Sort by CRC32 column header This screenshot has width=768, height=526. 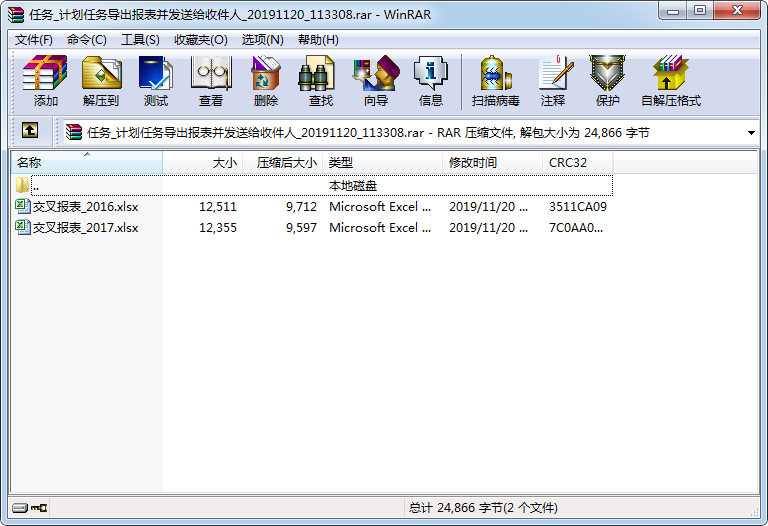[x=577, y=162]
